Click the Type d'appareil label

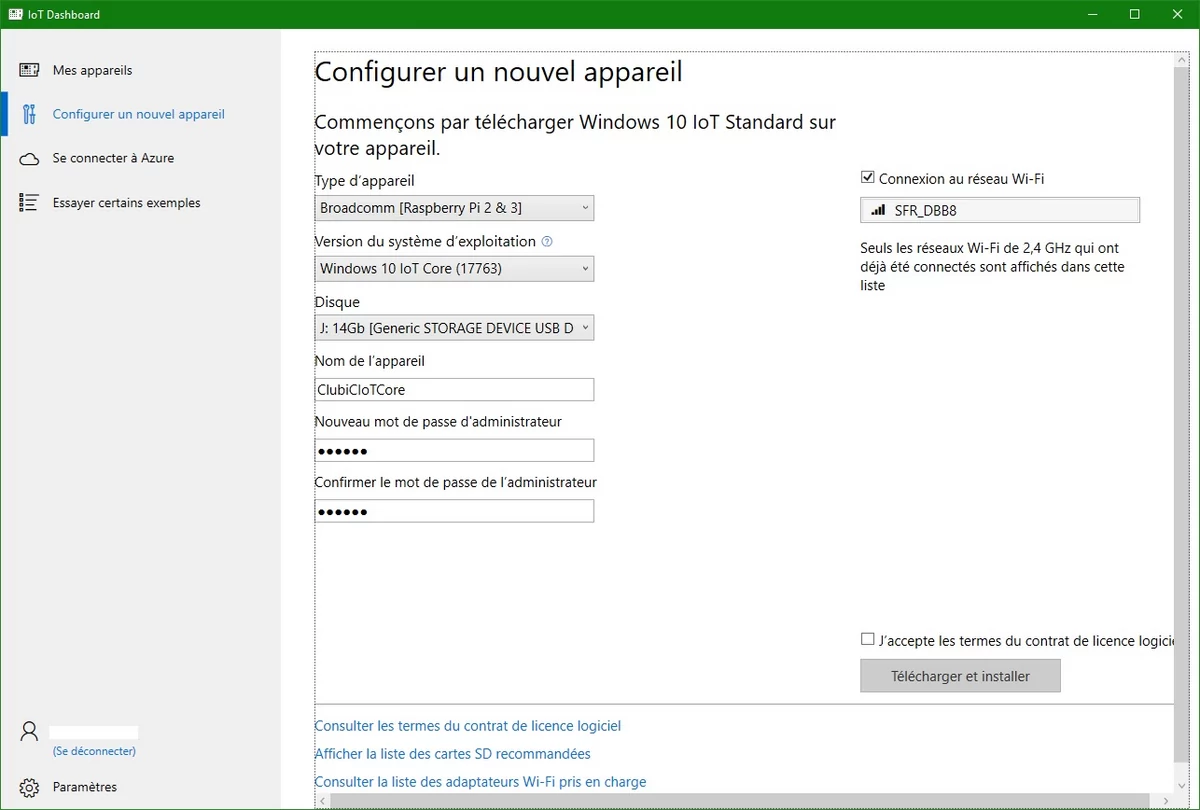tap(364, 181)
